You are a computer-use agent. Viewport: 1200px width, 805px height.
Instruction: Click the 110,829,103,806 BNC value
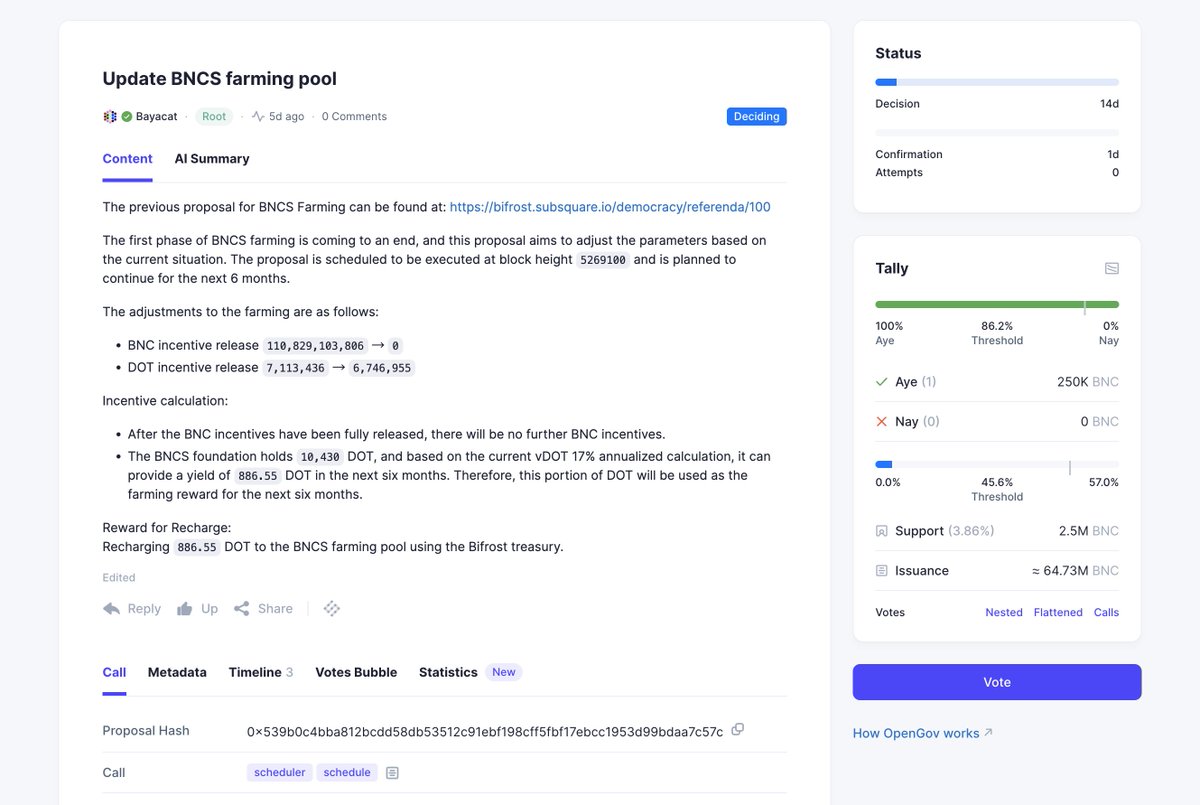(x=314, y=345)
